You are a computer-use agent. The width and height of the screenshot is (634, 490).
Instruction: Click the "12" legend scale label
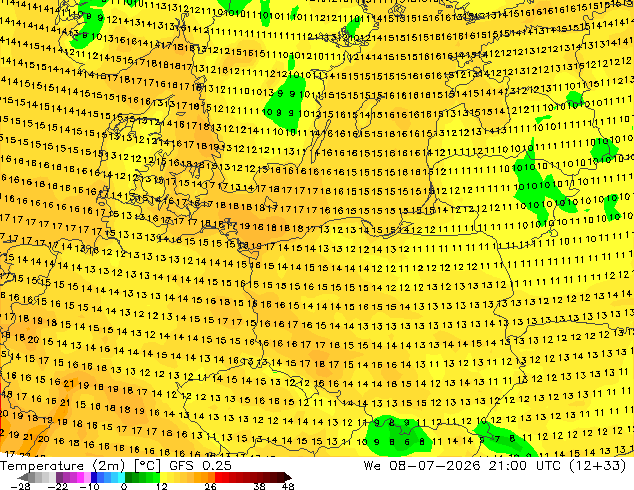pyautogui.click(x=162, y=486)
